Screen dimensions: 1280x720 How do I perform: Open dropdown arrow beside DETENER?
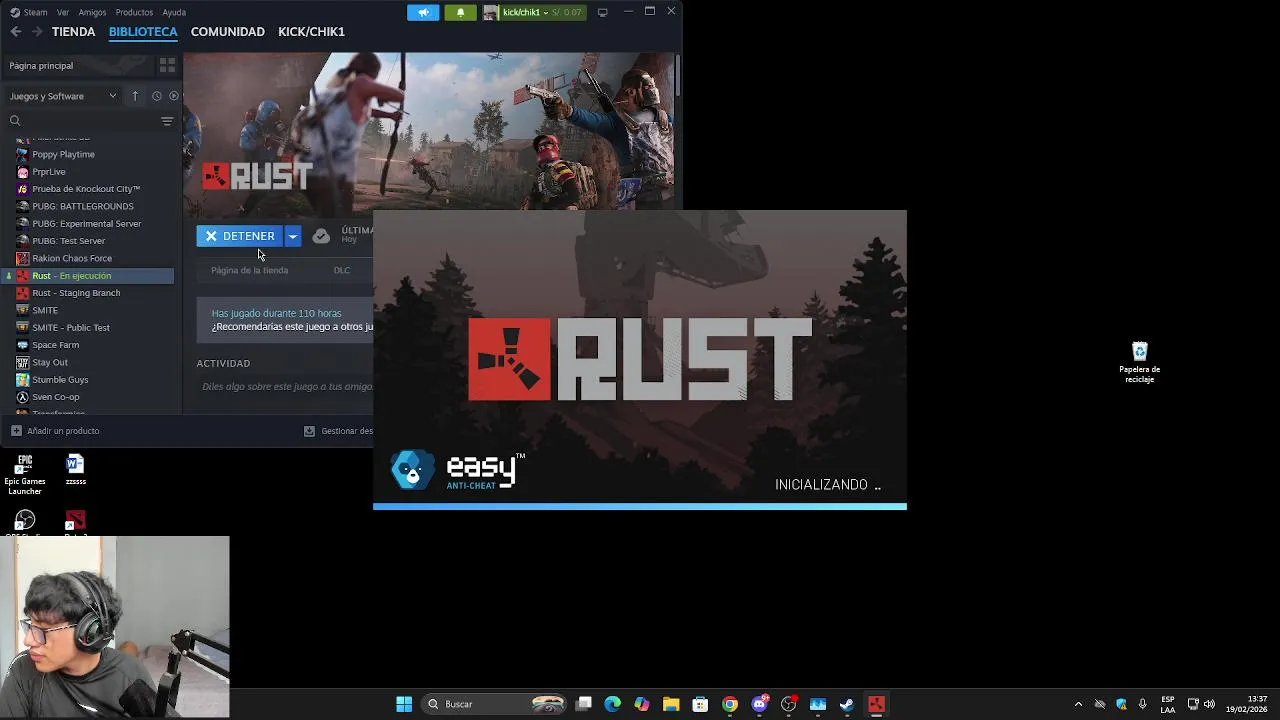coord(293,236)
